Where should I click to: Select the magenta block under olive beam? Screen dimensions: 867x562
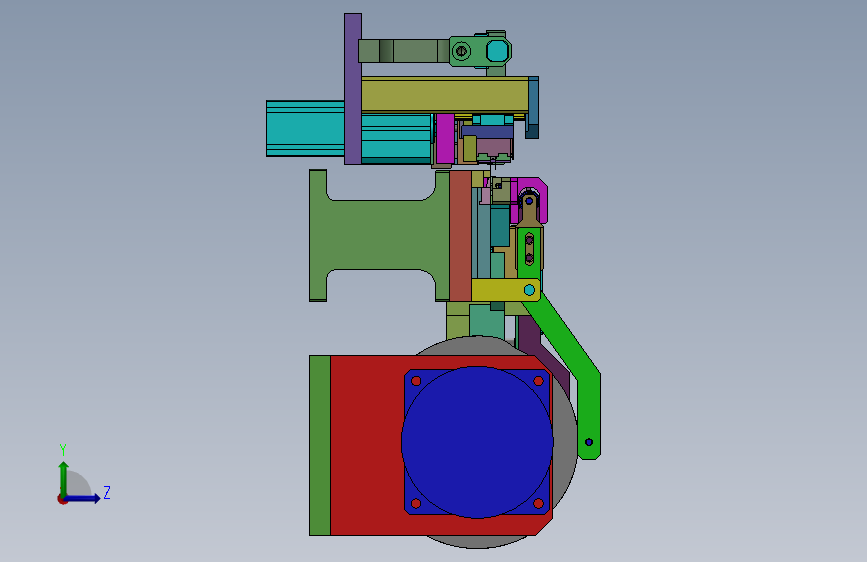[x=445, y=139]
